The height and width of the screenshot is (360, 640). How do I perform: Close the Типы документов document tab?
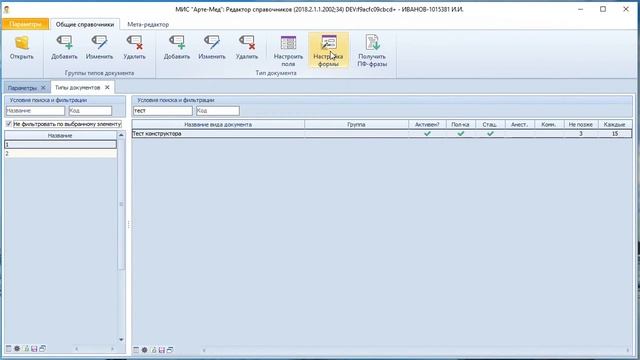pyautogui.click(x=107, y=87)
